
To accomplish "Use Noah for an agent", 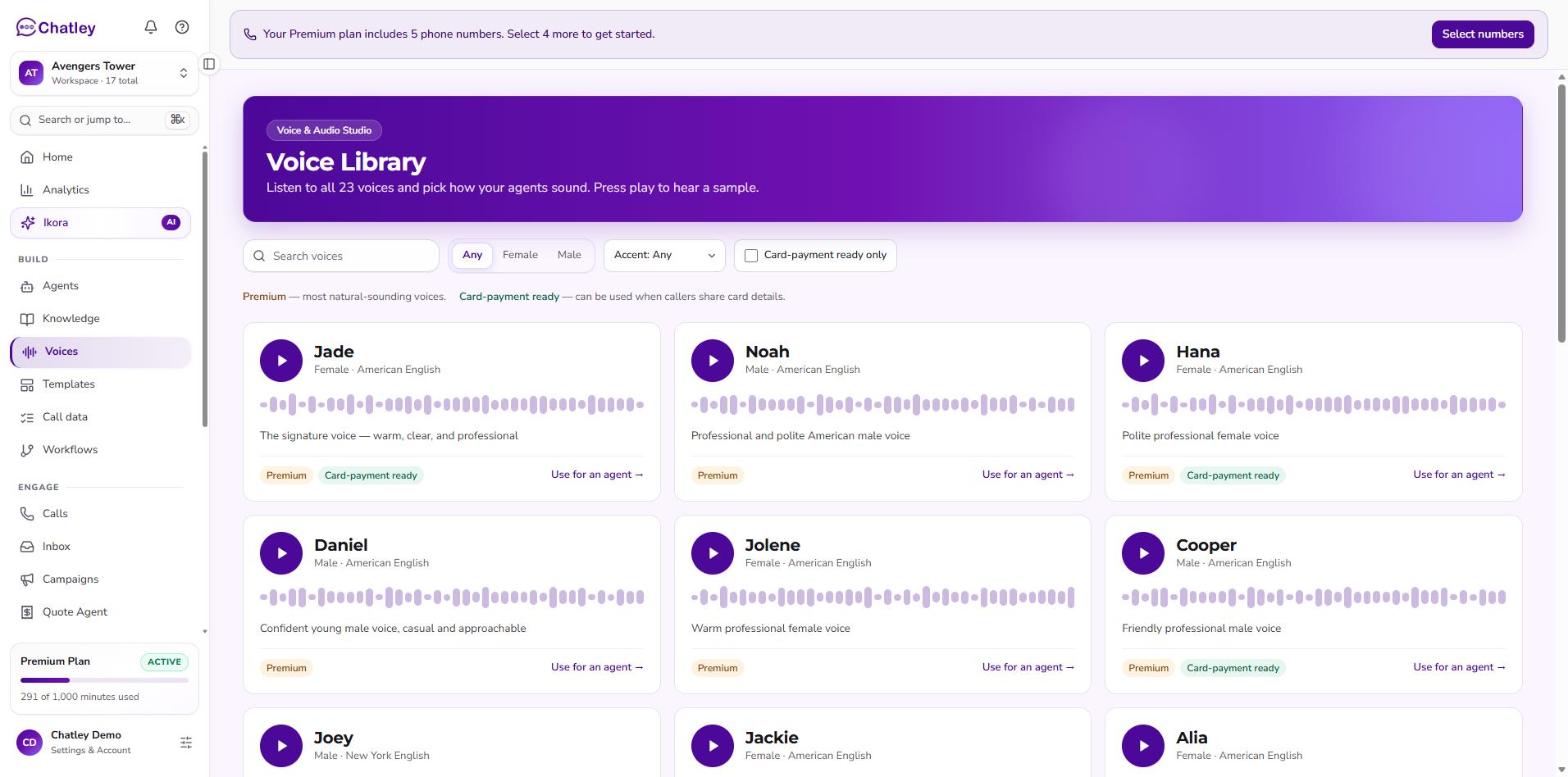I will [x=1028, y=475].
